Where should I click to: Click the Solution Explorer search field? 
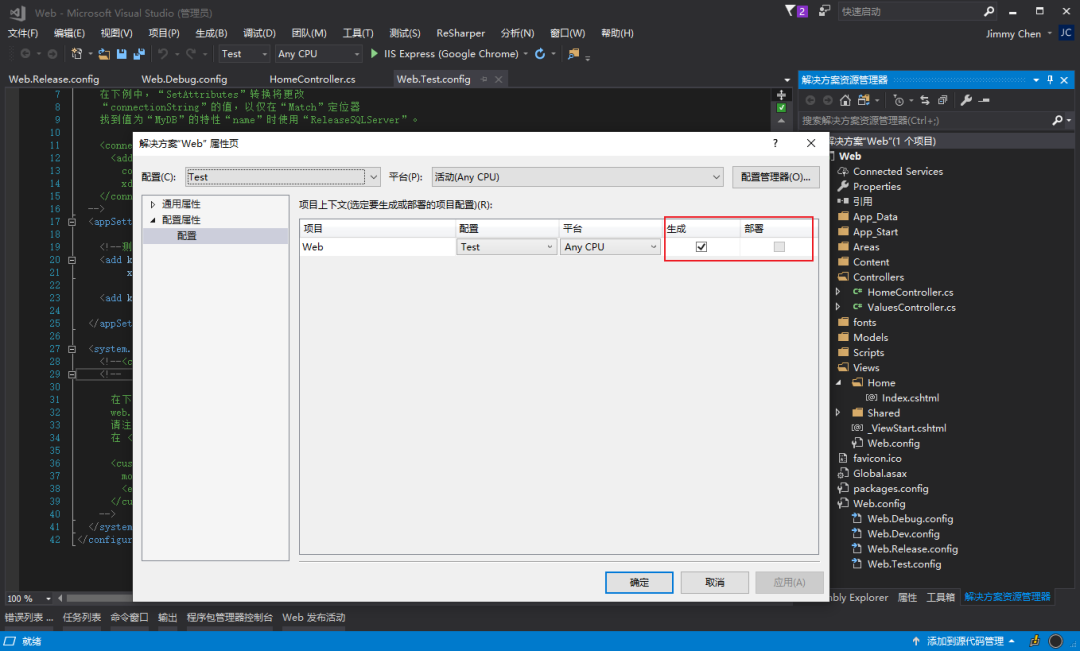tap(925, 121)
